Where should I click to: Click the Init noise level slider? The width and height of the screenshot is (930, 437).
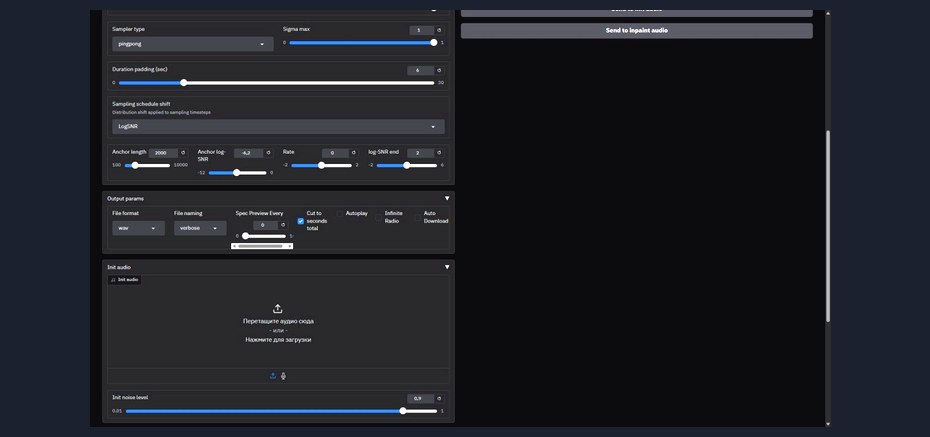pyautogui.click(x=281, y=411)
